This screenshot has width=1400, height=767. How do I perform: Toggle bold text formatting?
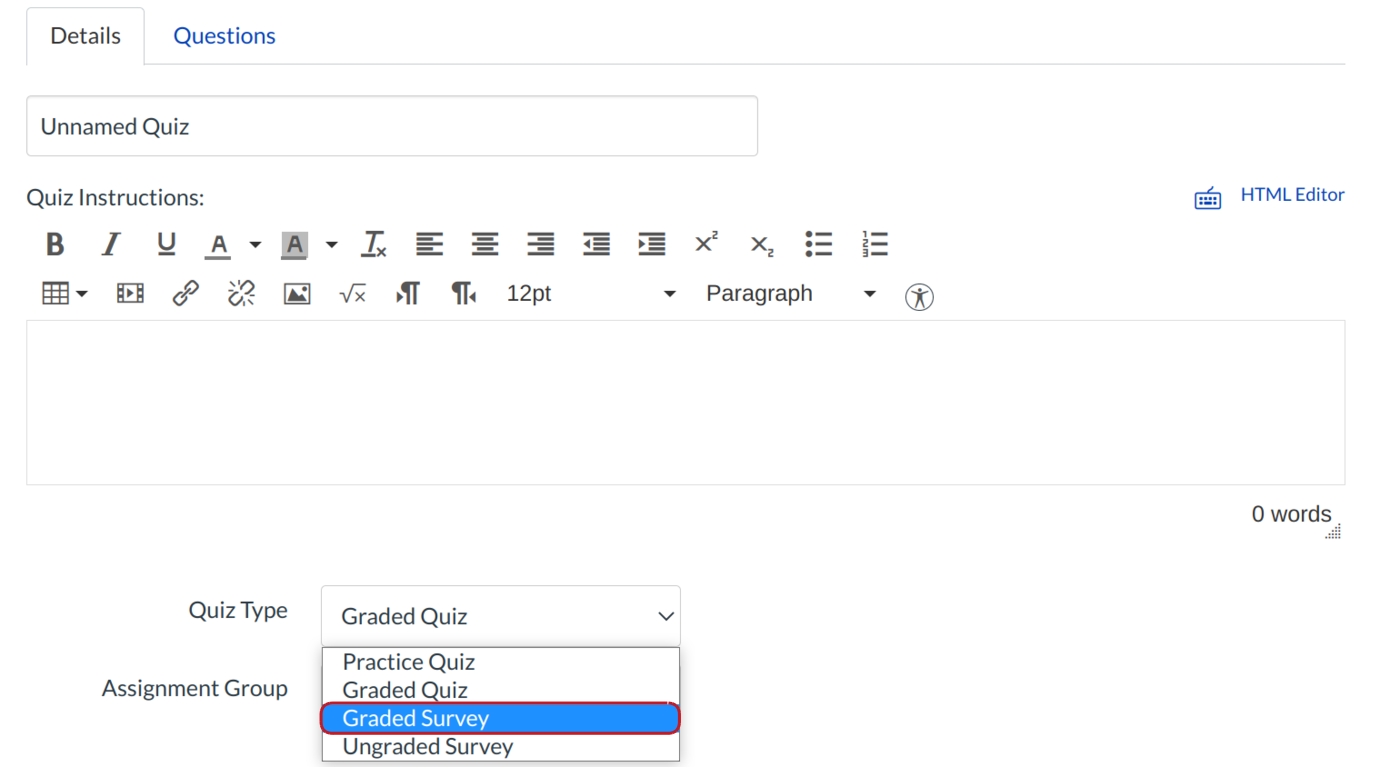(55, 244)
